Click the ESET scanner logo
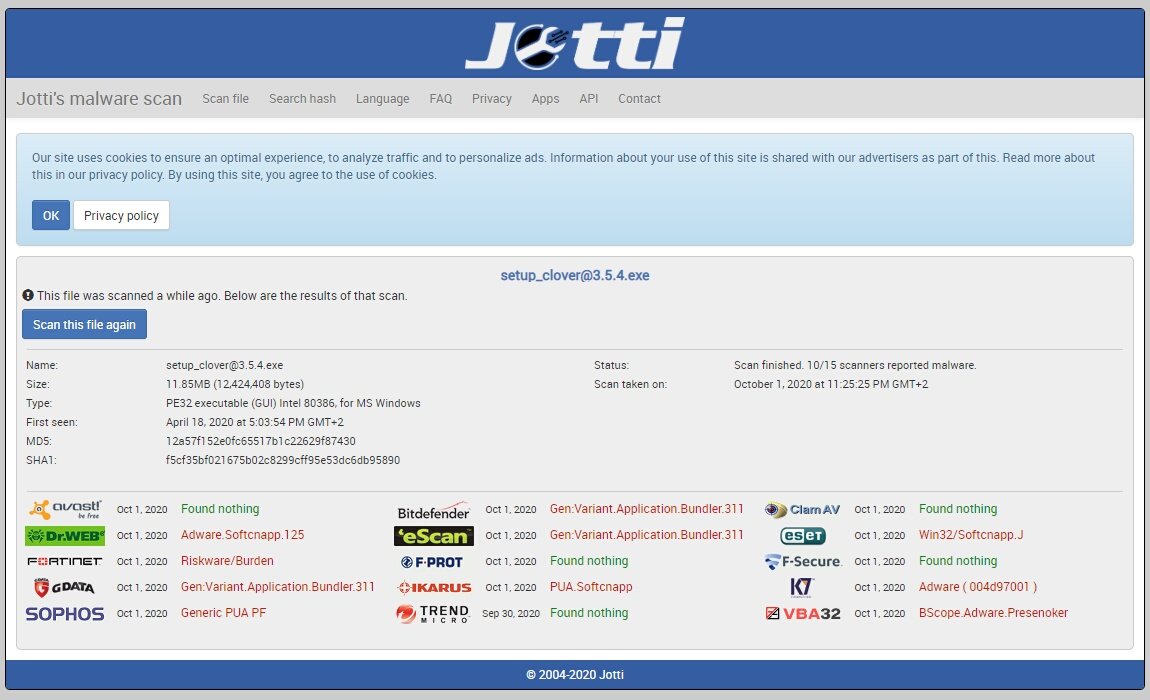 tap(802, 536)
